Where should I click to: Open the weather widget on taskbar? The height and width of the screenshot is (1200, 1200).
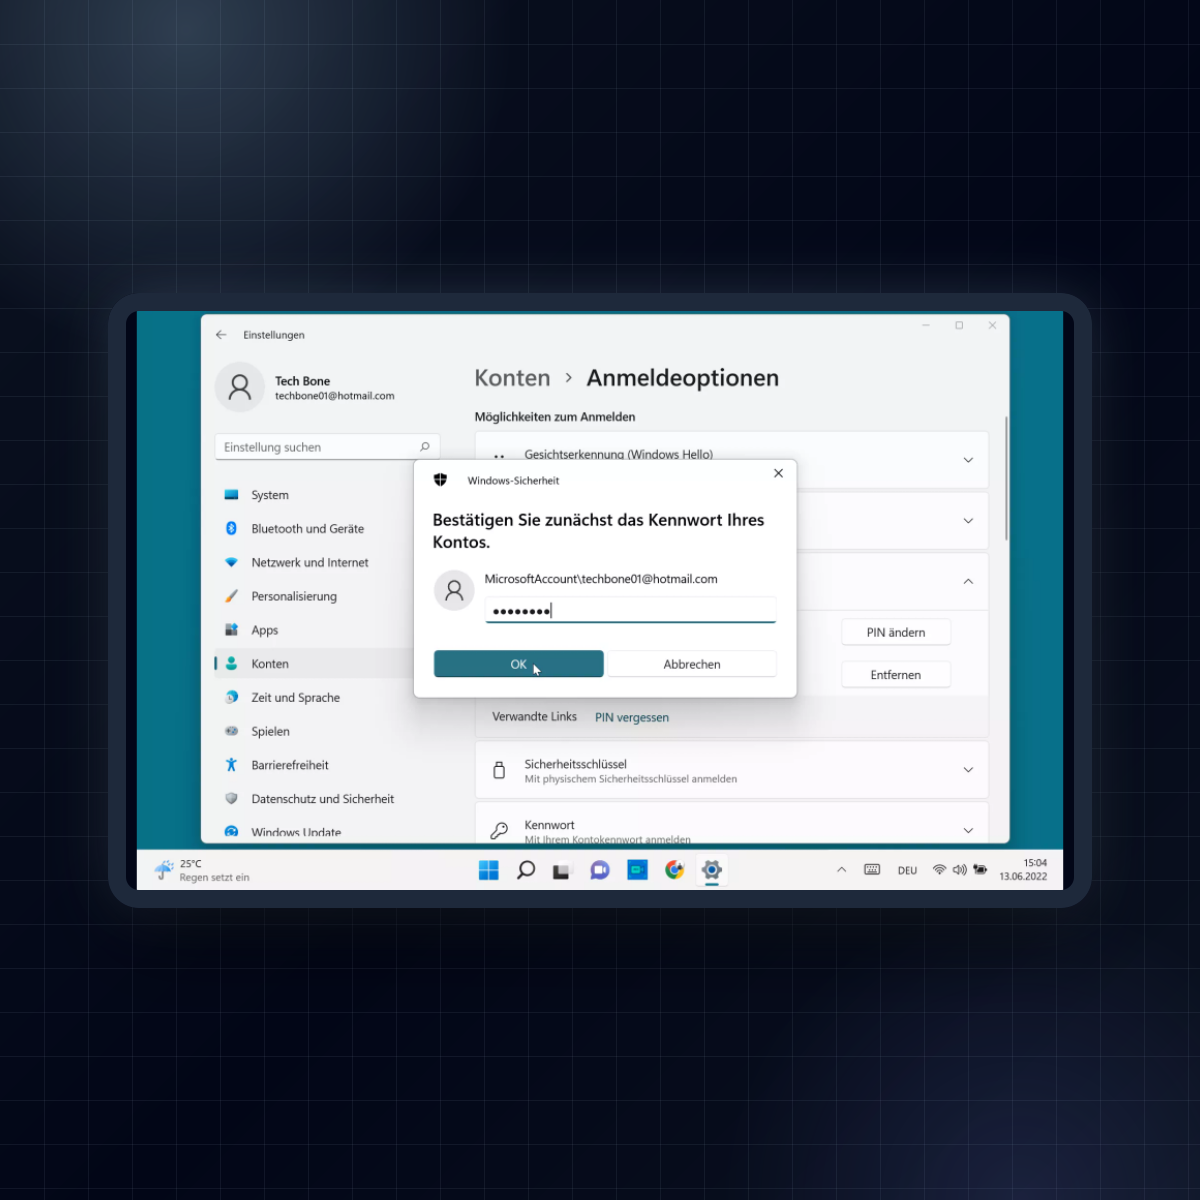(x=202, y=870)
